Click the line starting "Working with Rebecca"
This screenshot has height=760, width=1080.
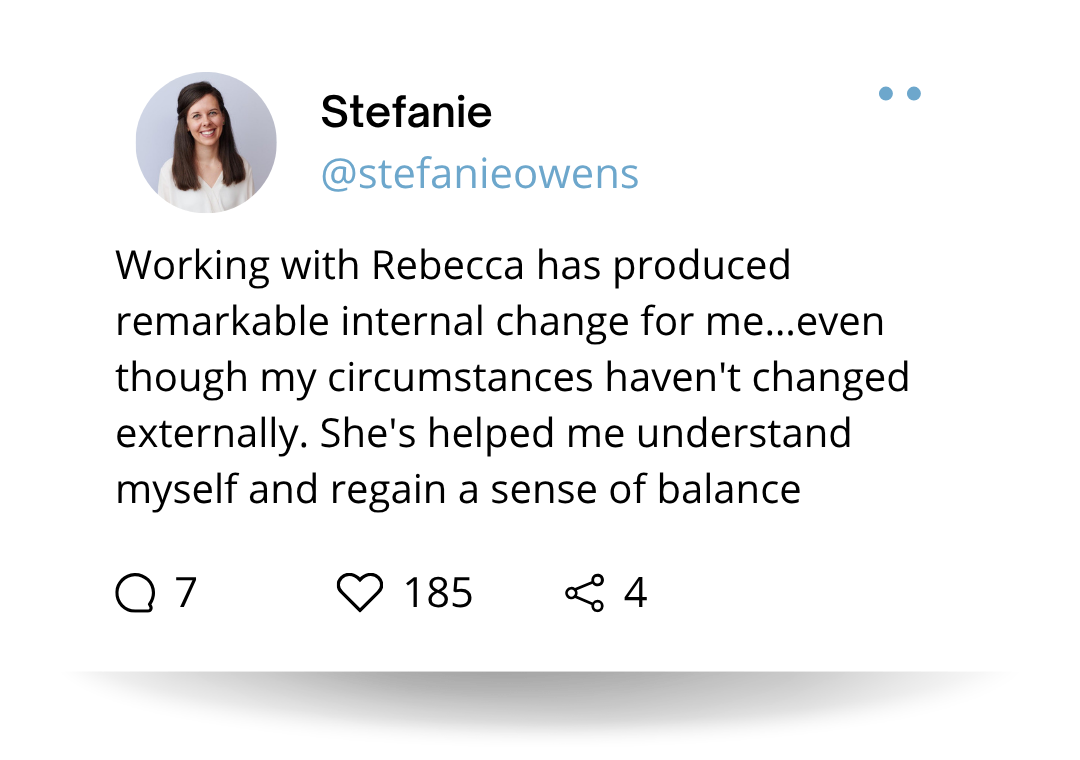pos(453,266)
